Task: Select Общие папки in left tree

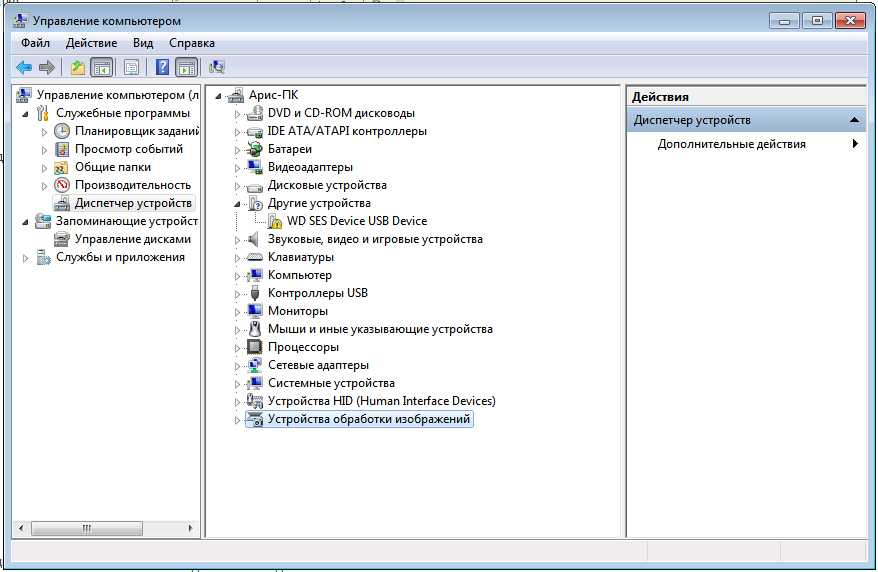Action: pos(113,167)
